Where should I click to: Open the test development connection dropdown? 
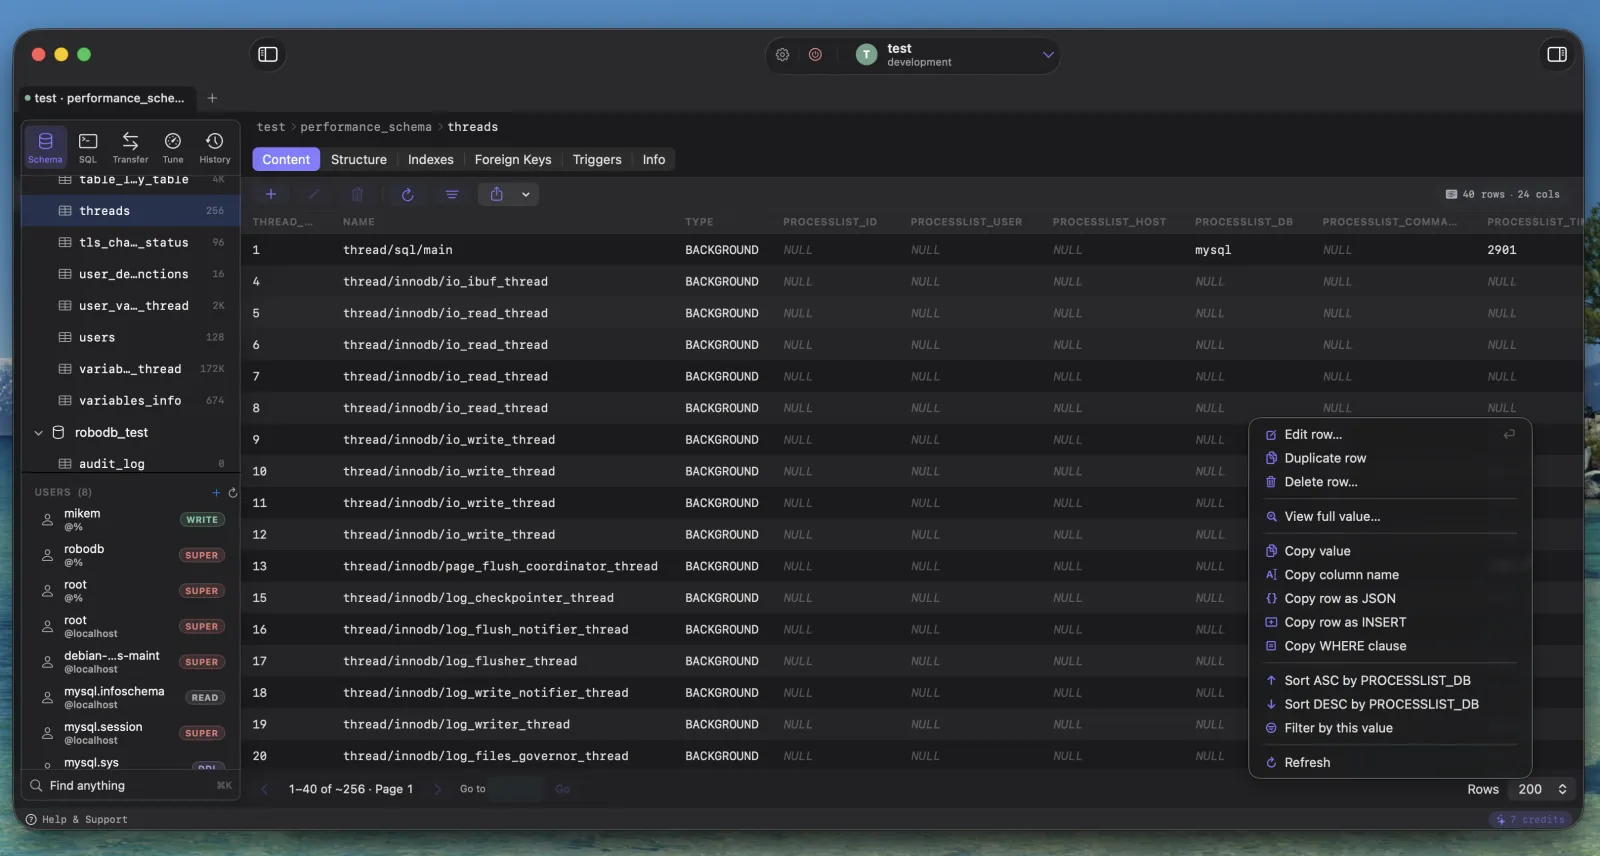(x=957, y=55)
